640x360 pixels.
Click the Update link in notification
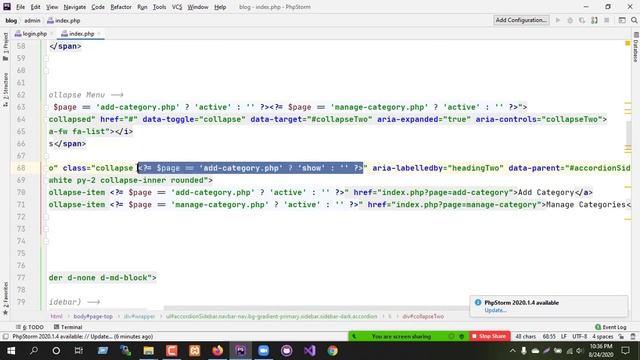[495, 310]
